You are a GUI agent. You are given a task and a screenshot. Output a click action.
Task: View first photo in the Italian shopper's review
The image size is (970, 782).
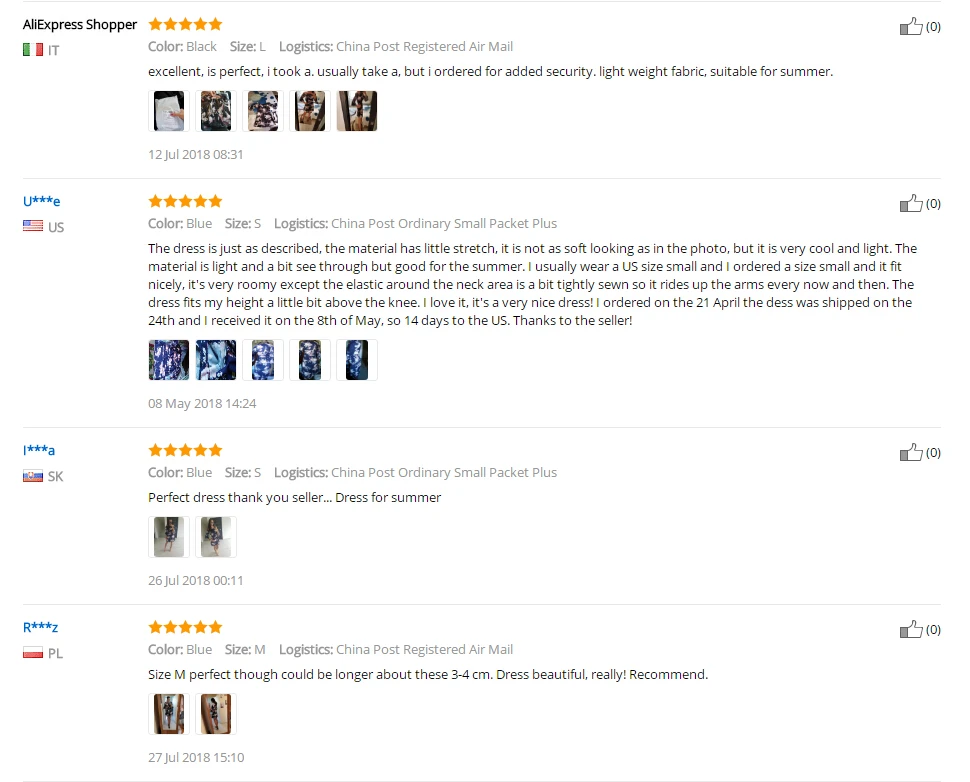click(x=169, y=111)
